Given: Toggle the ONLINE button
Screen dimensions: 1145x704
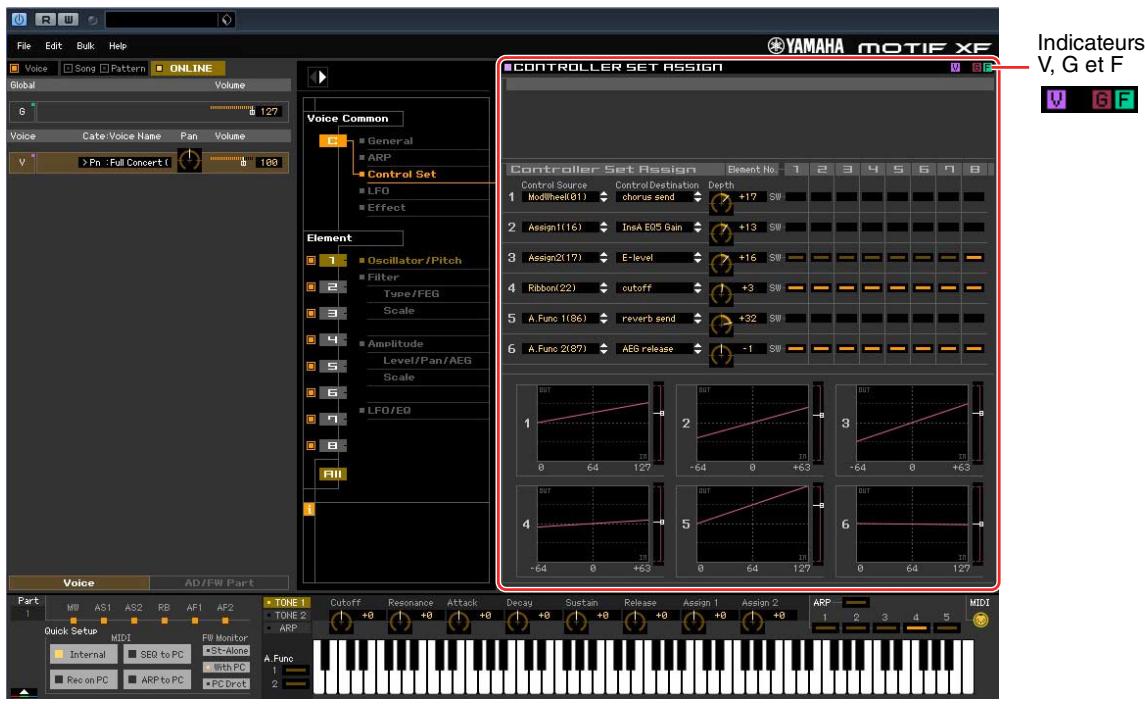Looking at the screenshot, I should tap(188, 68).
